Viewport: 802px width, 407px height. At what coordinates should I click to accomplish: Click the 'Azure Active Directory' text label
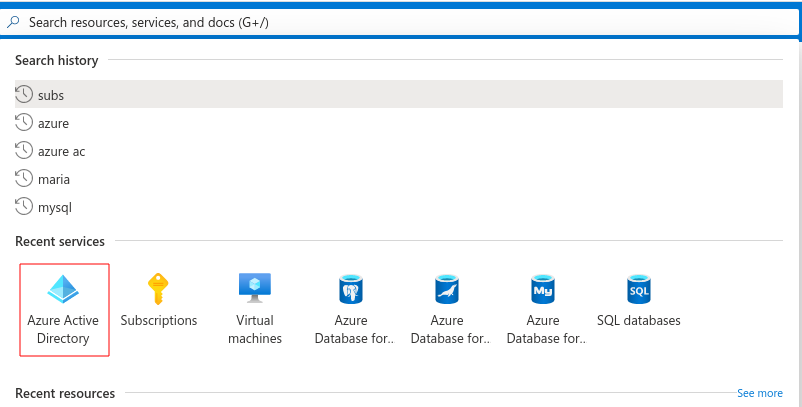tap(64, 330)
